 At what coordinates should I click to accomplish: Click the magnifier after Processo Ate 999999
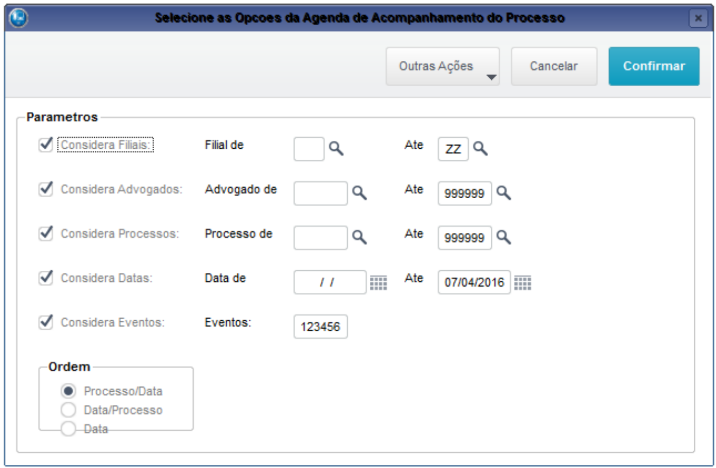(x=504, y=237)
